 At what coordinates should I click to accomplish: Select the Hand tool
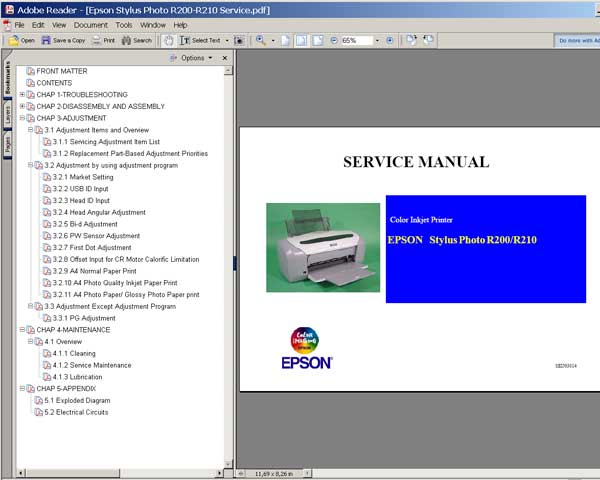tap(168, 40)
